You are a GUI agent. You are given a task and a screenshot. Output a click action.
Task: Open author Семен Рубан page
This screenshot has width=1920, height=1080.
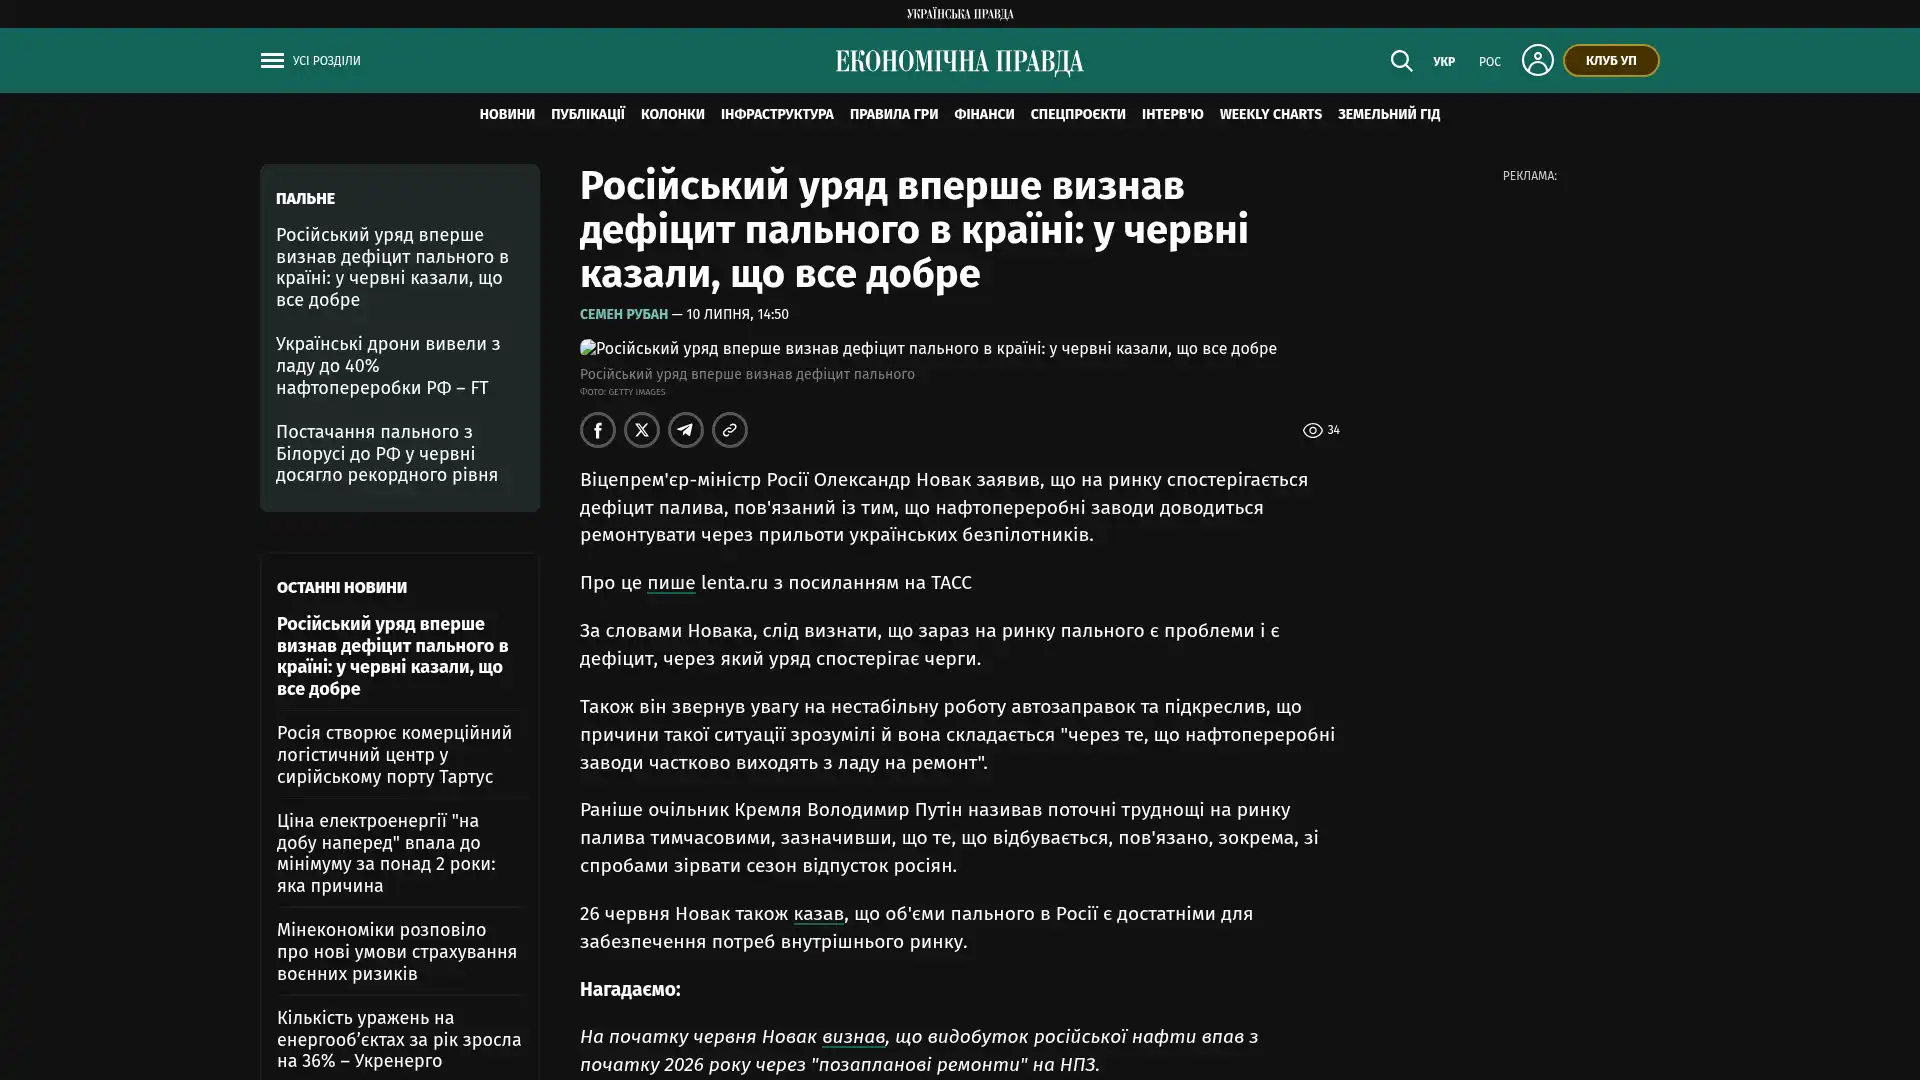624,314
